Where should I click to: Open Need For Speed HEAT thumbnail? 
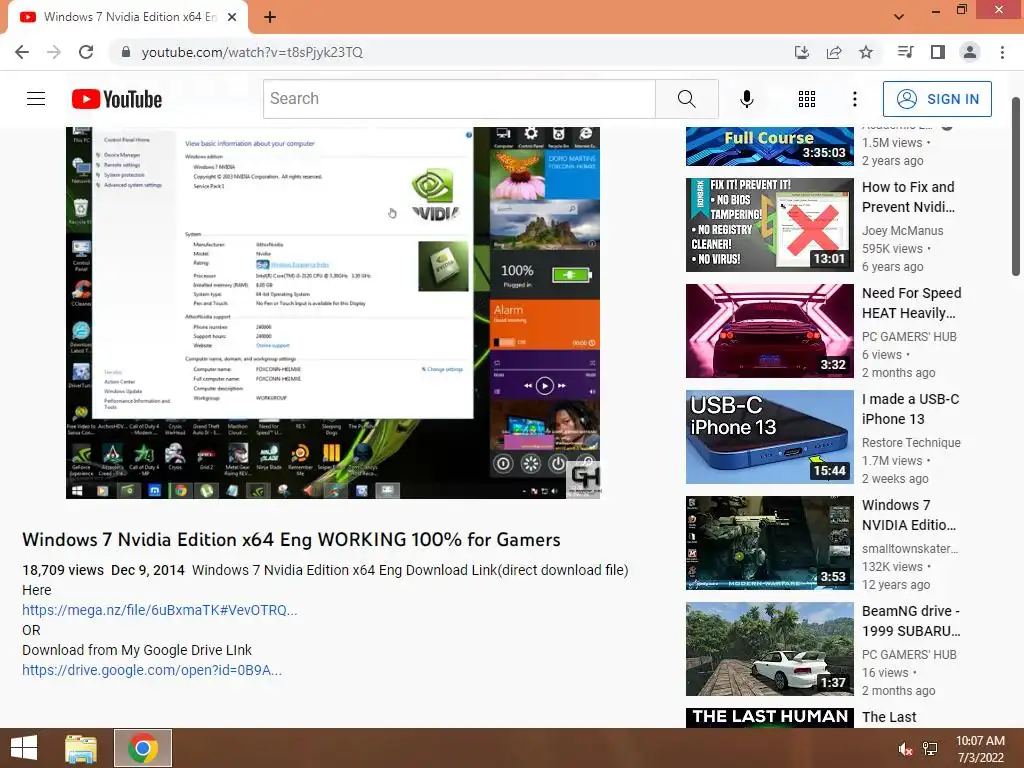pos(769,330)
